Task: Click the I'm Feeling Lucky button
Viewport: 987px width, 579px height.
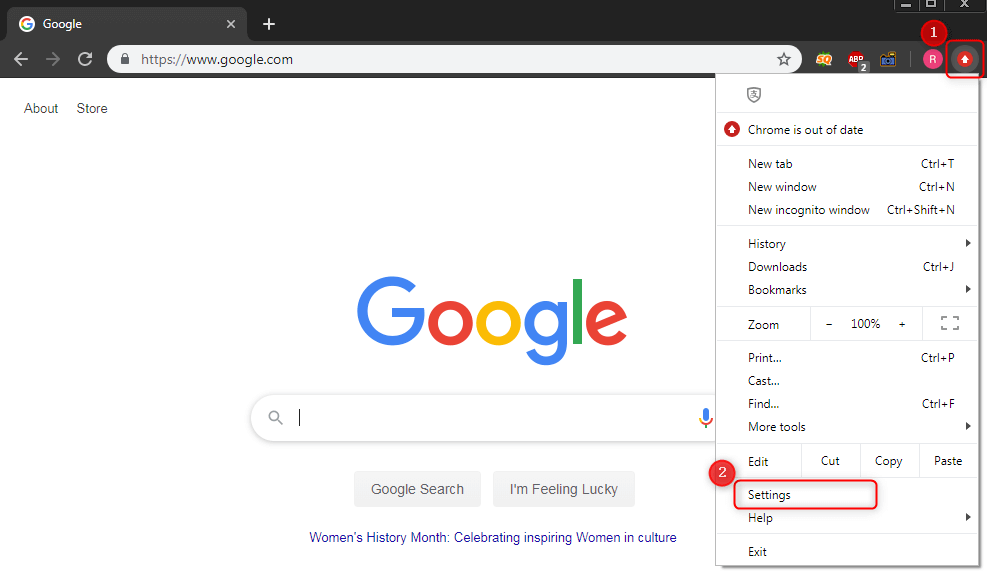Action: coord(563,489)
